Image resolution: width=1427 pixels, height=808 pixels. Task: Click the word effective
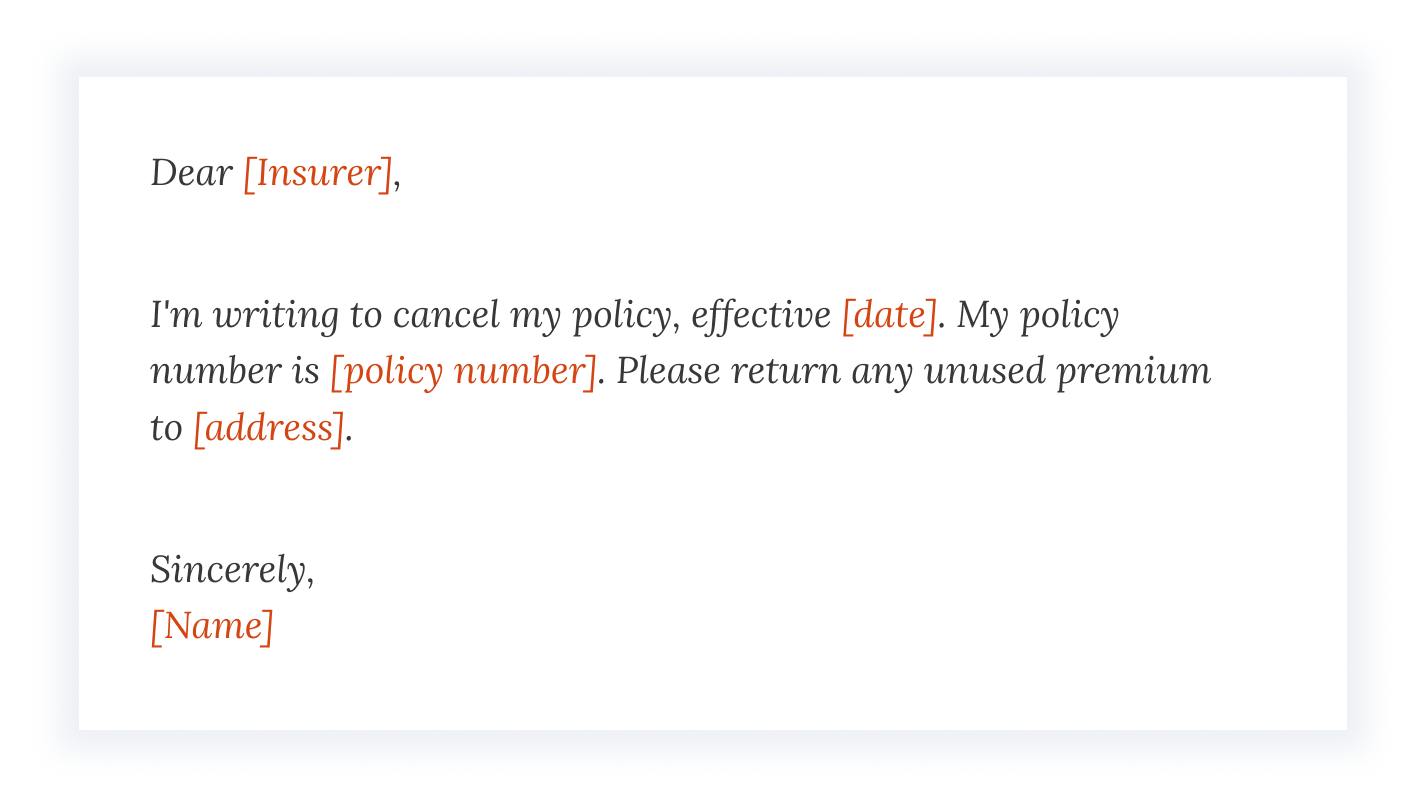tap(761, 316)
